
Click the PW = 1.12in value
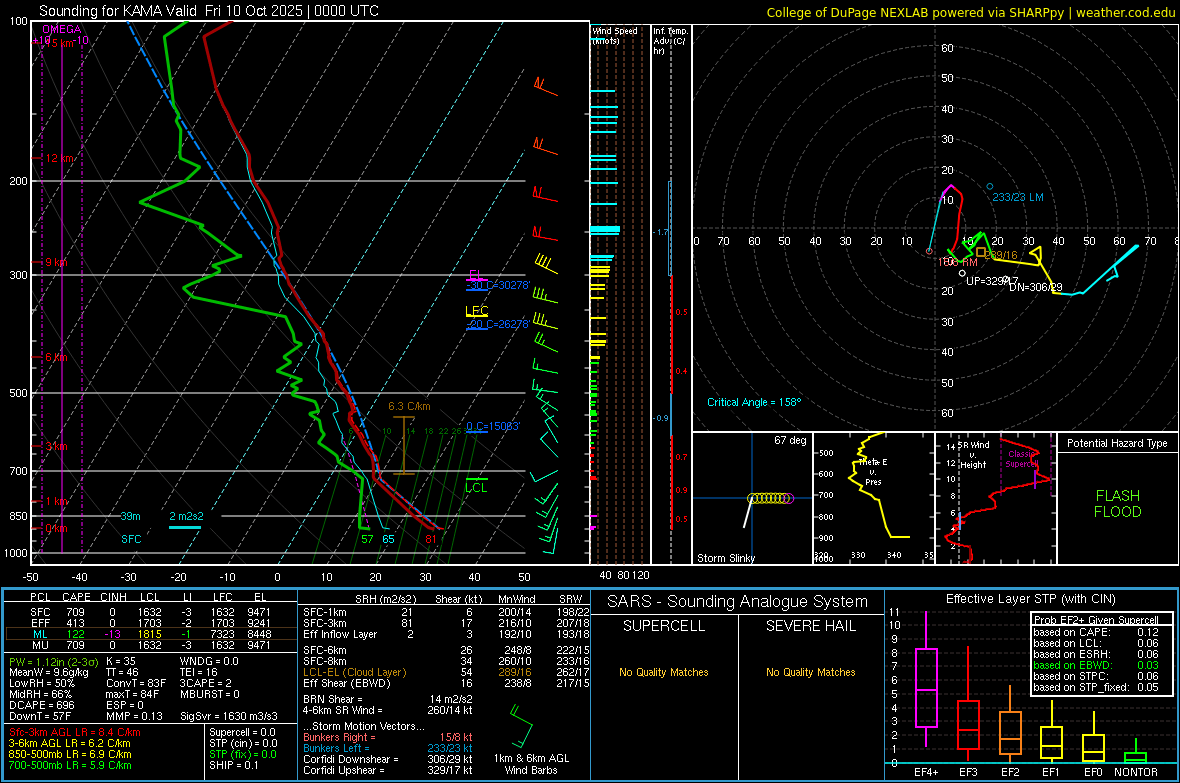54,661
